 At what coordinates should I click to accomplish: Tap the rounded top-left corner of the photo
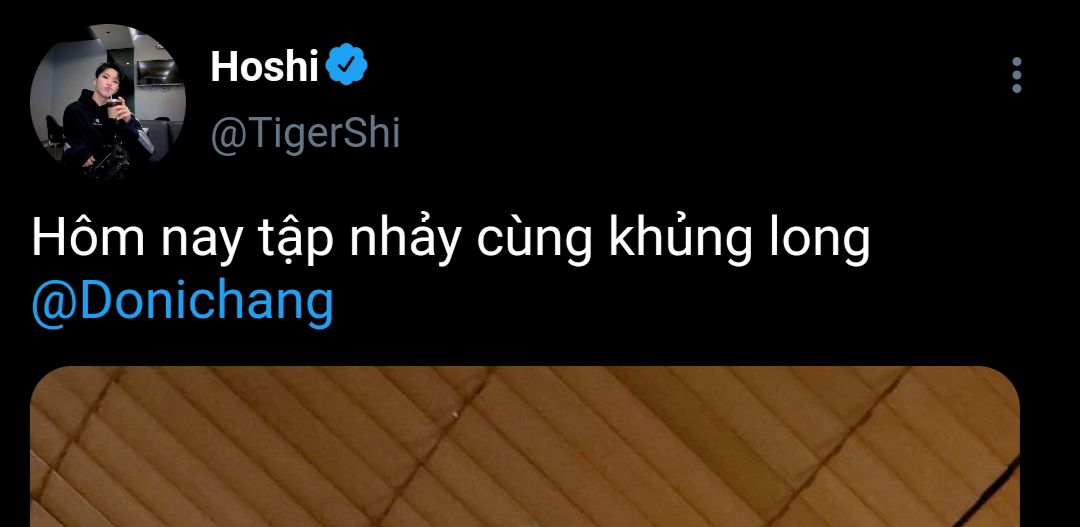pos(50,385)
